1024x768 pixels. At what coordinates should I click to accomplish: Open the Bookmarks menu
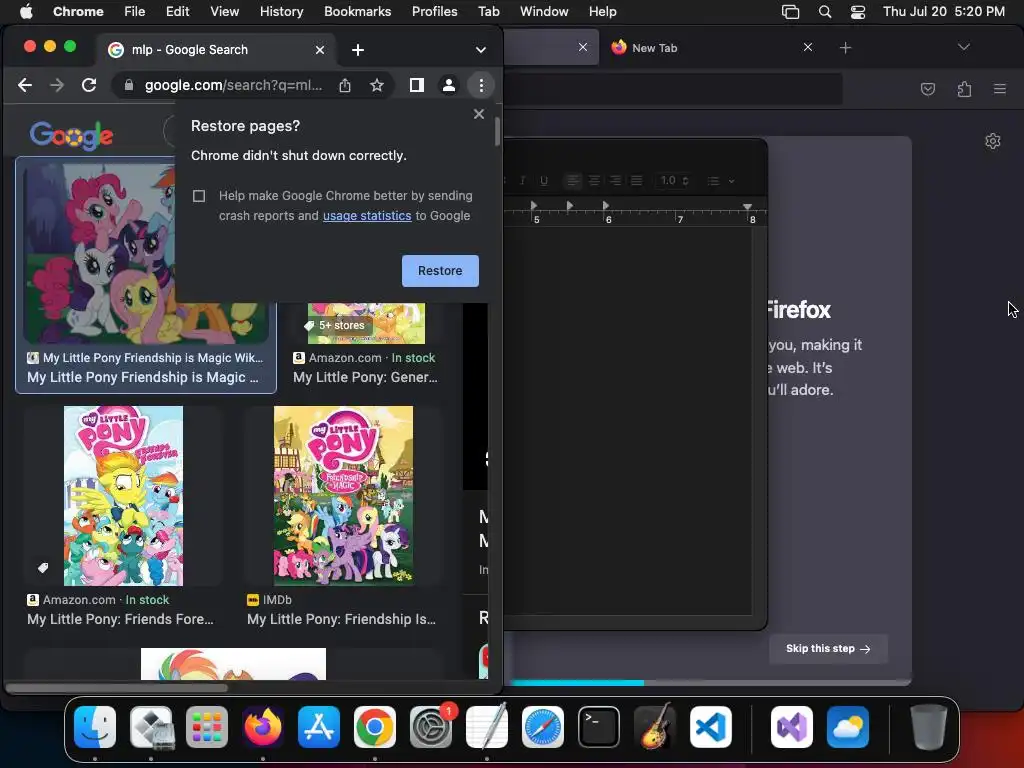[358, 11]
